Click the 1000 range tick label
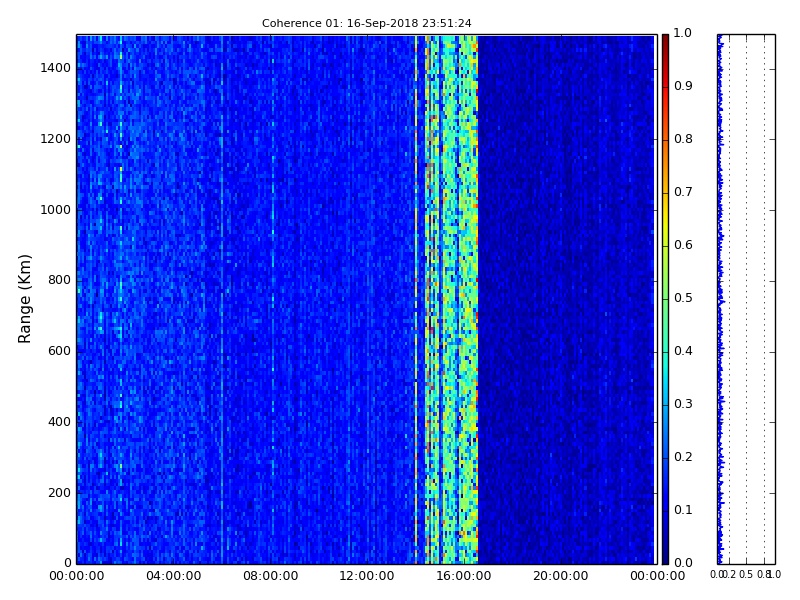800x600 pixels. pyautogui.click(x=56, y=210)
